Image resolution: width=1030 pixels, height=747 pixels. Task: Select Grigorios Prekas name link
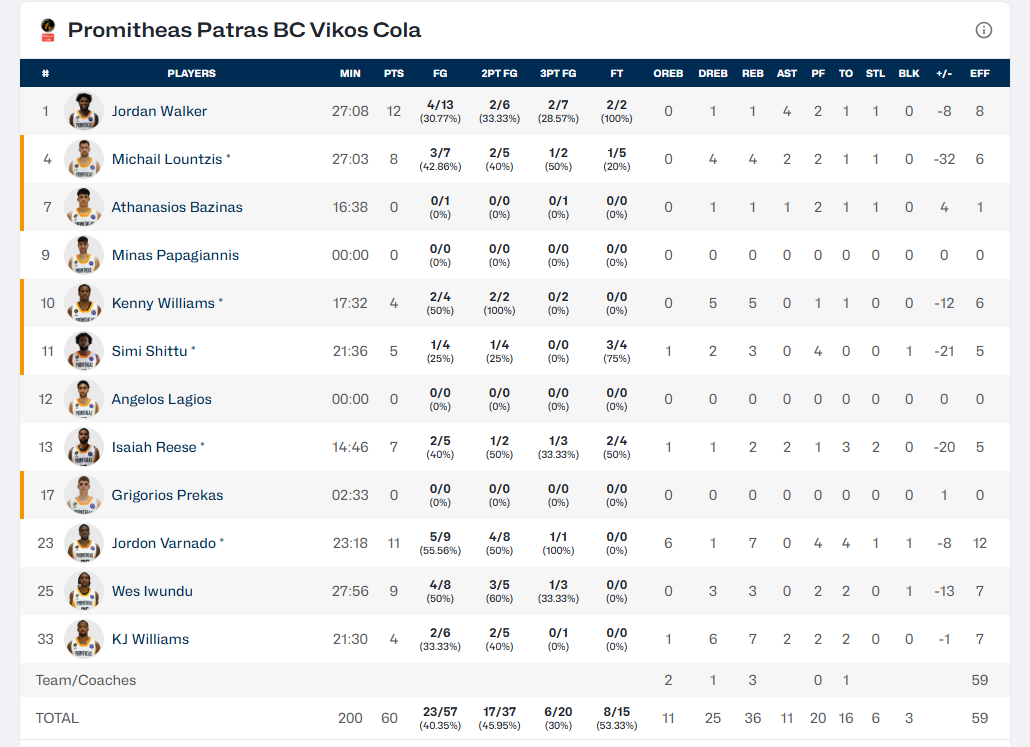tap(167, 495)
